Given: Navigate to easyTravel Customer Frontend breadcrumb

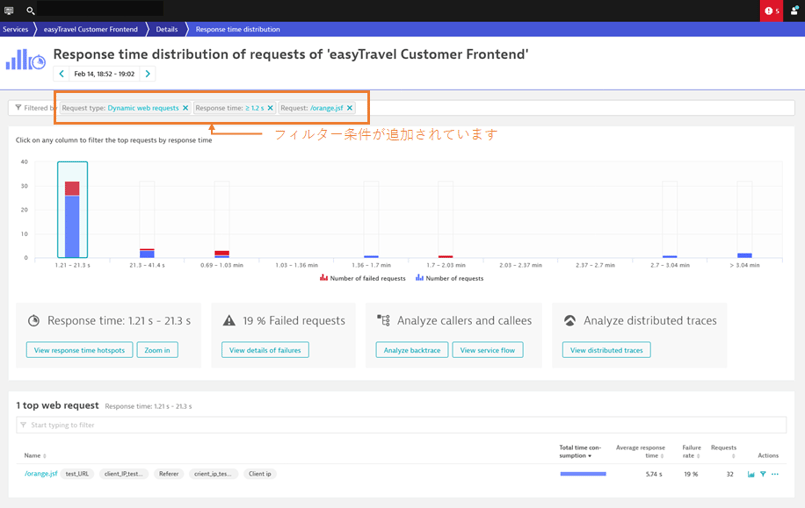Looking at the screenshot, I should coord(91,29).
